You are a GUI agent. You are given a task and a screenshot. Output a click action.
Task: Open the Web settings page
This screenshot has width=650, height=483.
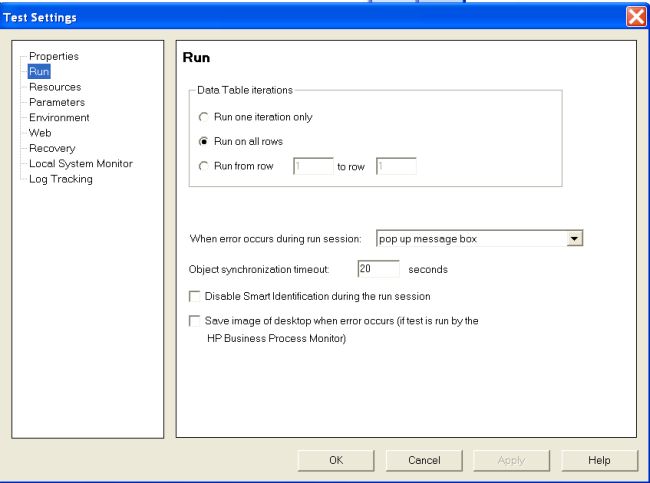tap(40, 133)
